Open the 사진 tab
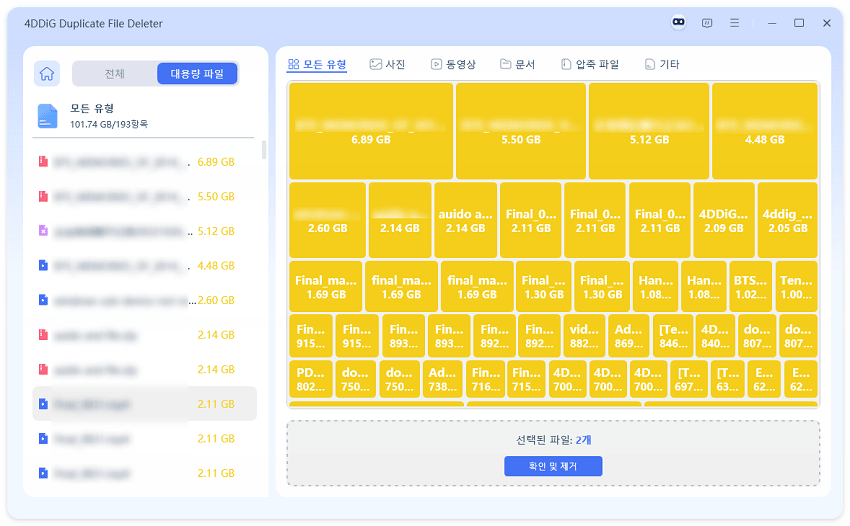Image resolution: width=850 pixels, height=526 pixels. [387, 65]
